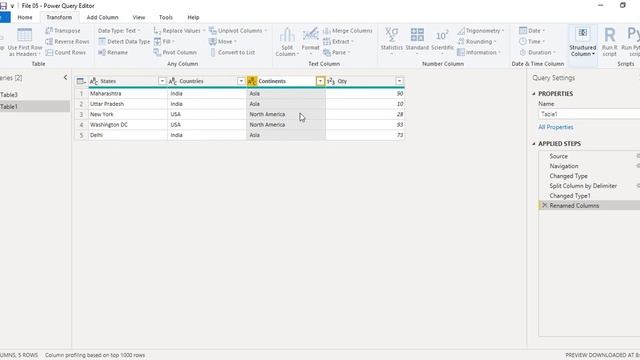
Task: Click Use First Row as Headers
Action: click(x=24, y=42)
